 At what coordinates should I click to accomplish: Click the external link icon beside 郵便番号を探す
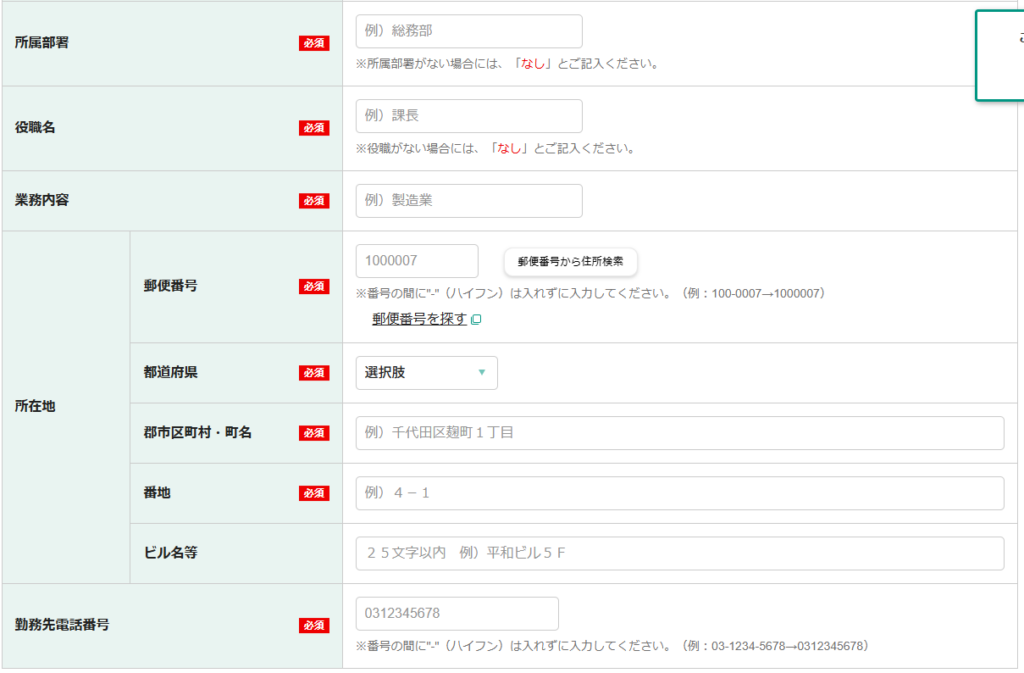coord(476,320)
